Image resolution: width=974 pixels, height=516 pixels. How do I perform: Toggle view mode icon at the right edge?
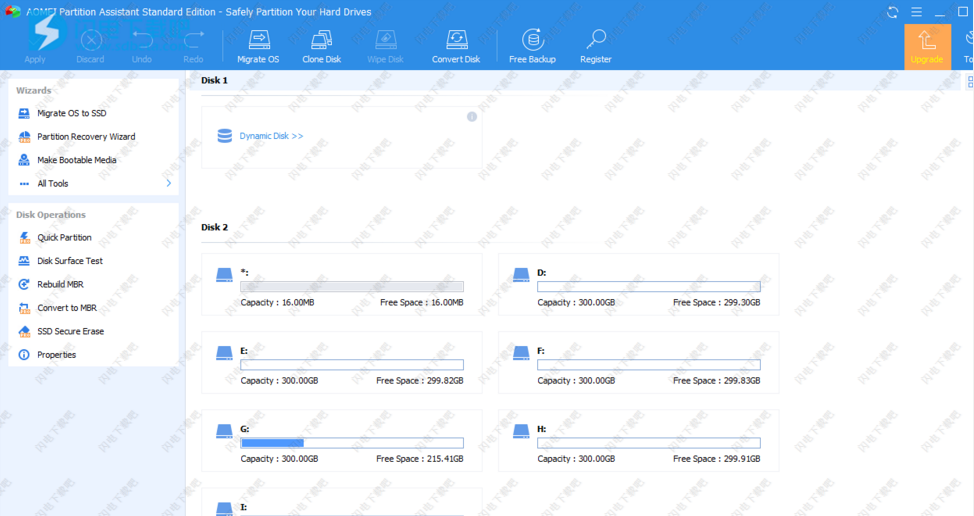pos(970,81)
